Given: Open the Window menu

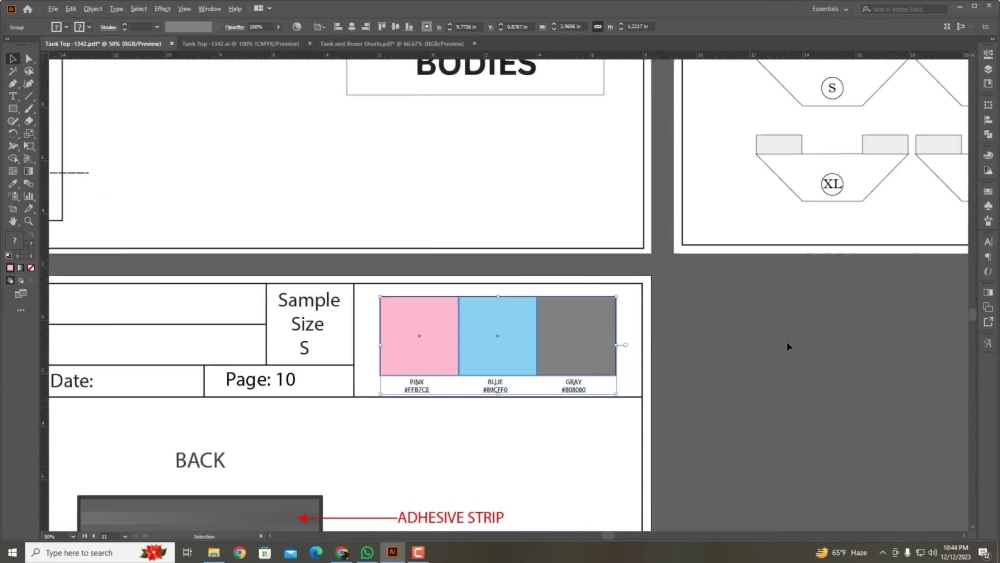Looking at the screenshot, I should (x=209, y=9).
